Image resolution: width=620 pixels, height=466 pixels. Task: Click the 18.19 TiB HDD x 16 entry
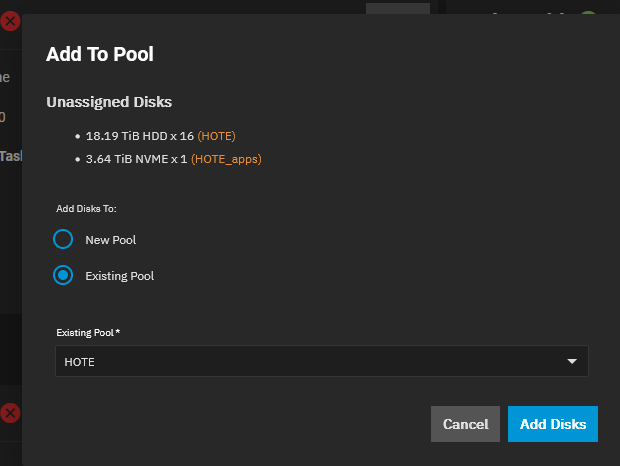tap(139, 136)
